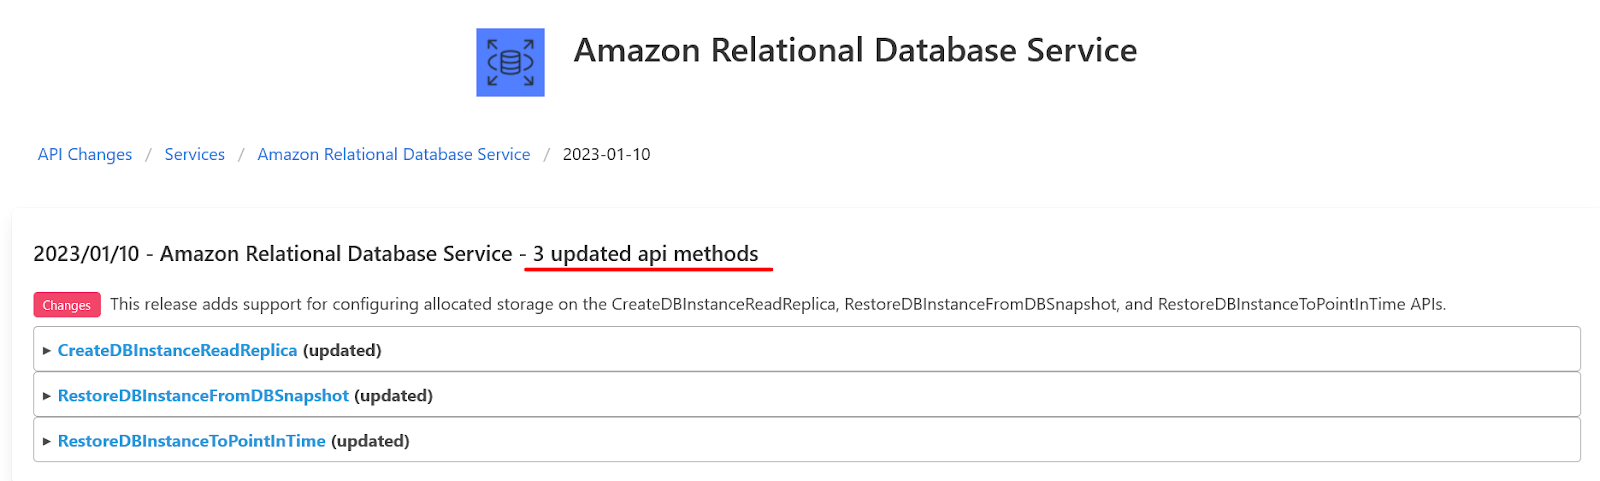The width and height of the screenshot is (1600, 481).
Task: Click '(updated)' label beside CreateDBInstanceReadReplica
Action: [342, 350]
